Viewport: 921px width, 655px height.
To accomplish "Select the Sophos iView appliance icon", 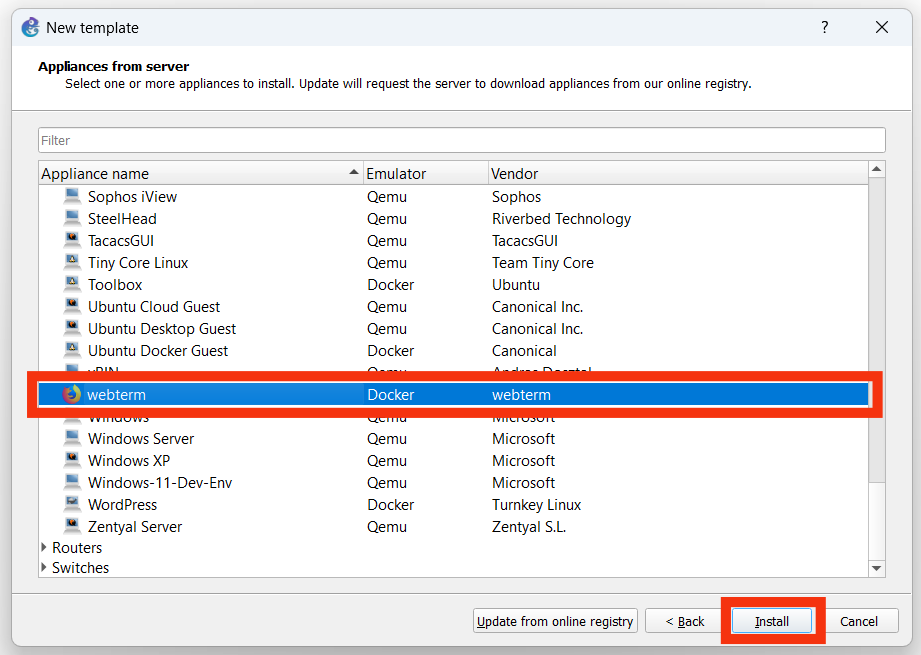I will (71, 197).
